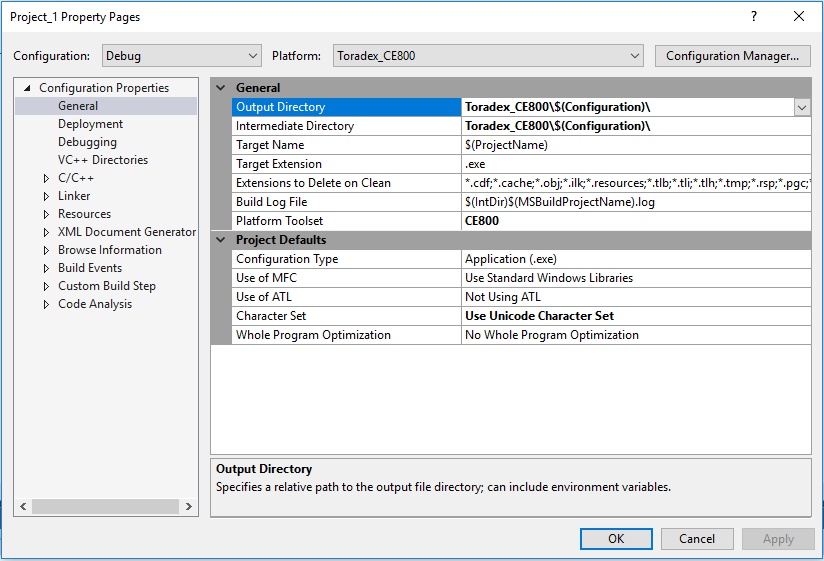
Task: Click the tree scrollbar left arrow
Action: click(23, 506)
